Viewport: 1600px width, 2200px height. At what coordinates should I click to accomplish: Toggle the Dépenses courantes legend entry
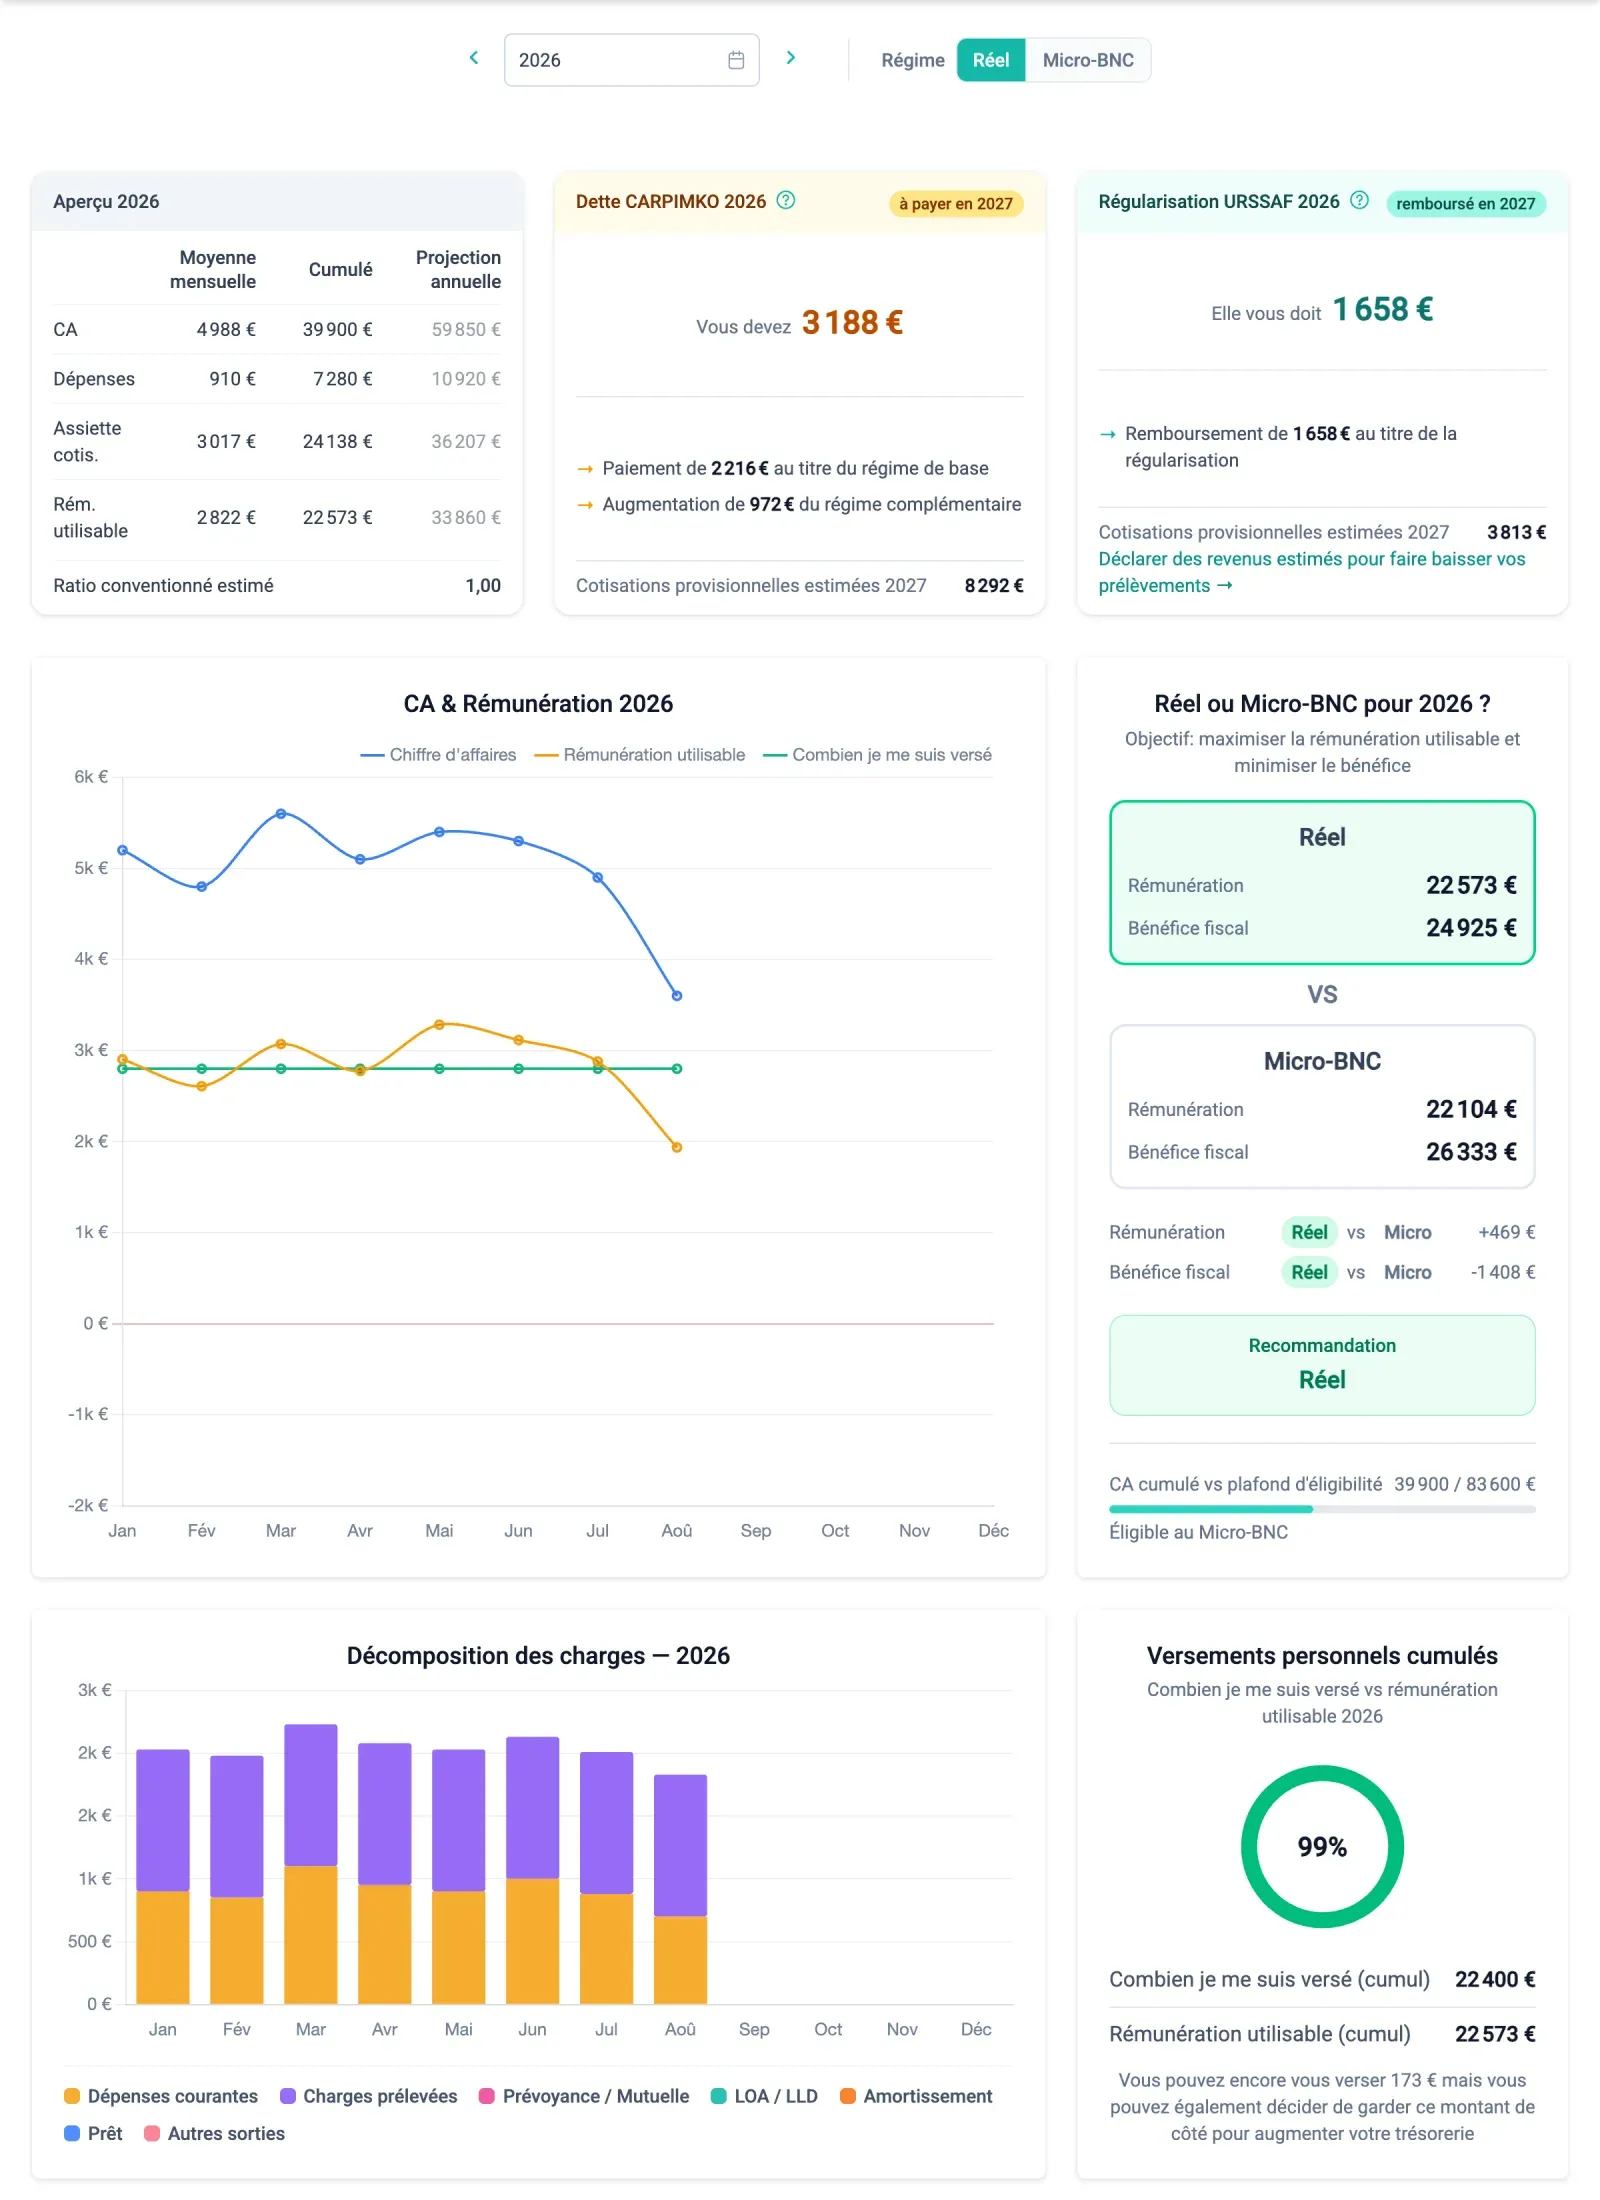coord(161,2096)
